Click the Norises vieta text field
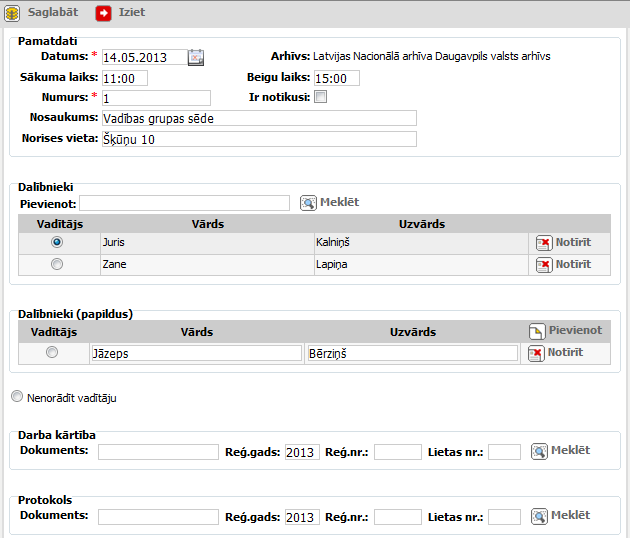Image resolution: width=630 pixels, height=538 pixels. tap(258, 139)
